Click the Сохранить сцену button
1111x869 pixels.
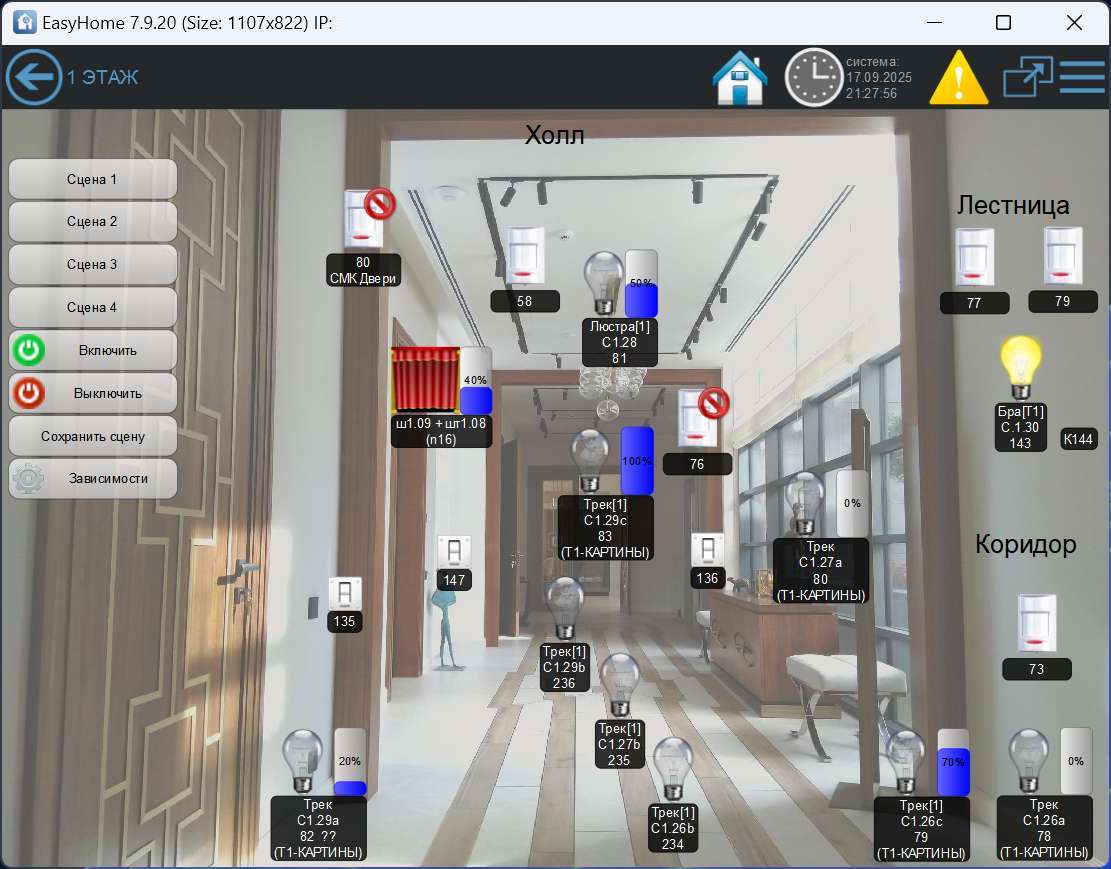click(92, 435)
